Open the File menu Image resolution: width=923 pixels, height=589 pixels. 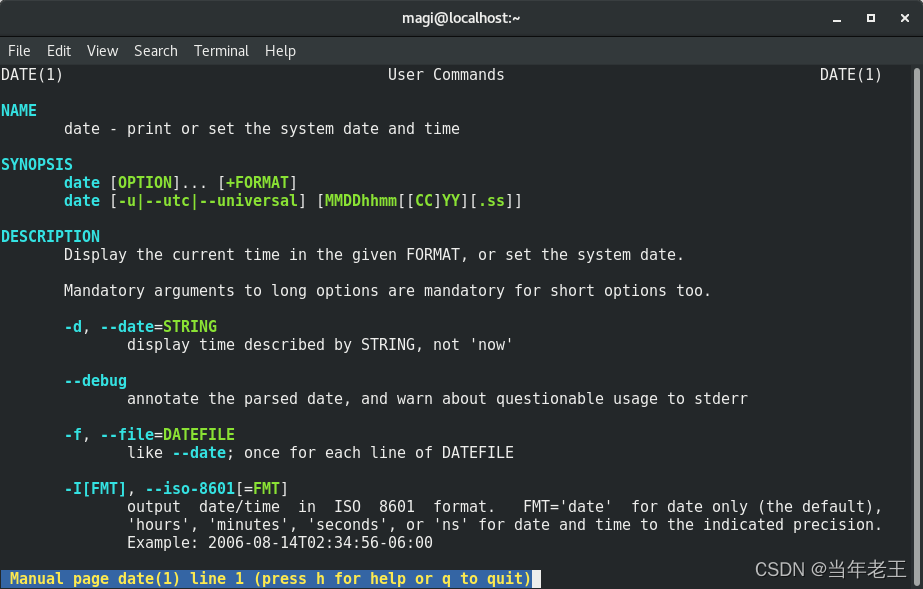pos(19,51)
